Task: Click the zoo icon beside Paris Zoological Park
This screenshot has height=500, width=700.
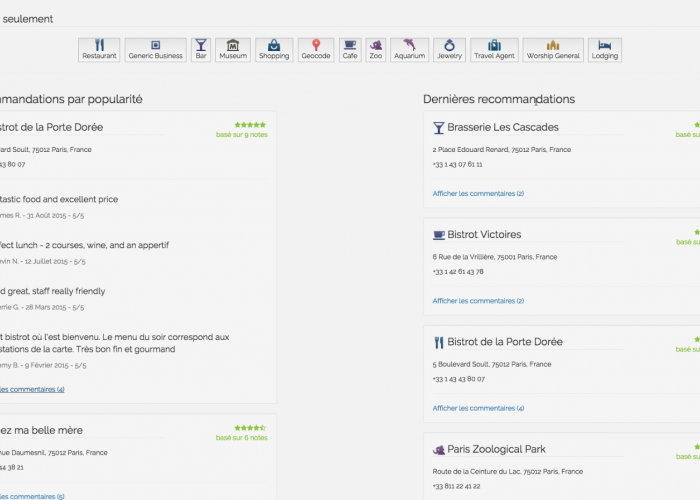Action: (x=439, y=450)
